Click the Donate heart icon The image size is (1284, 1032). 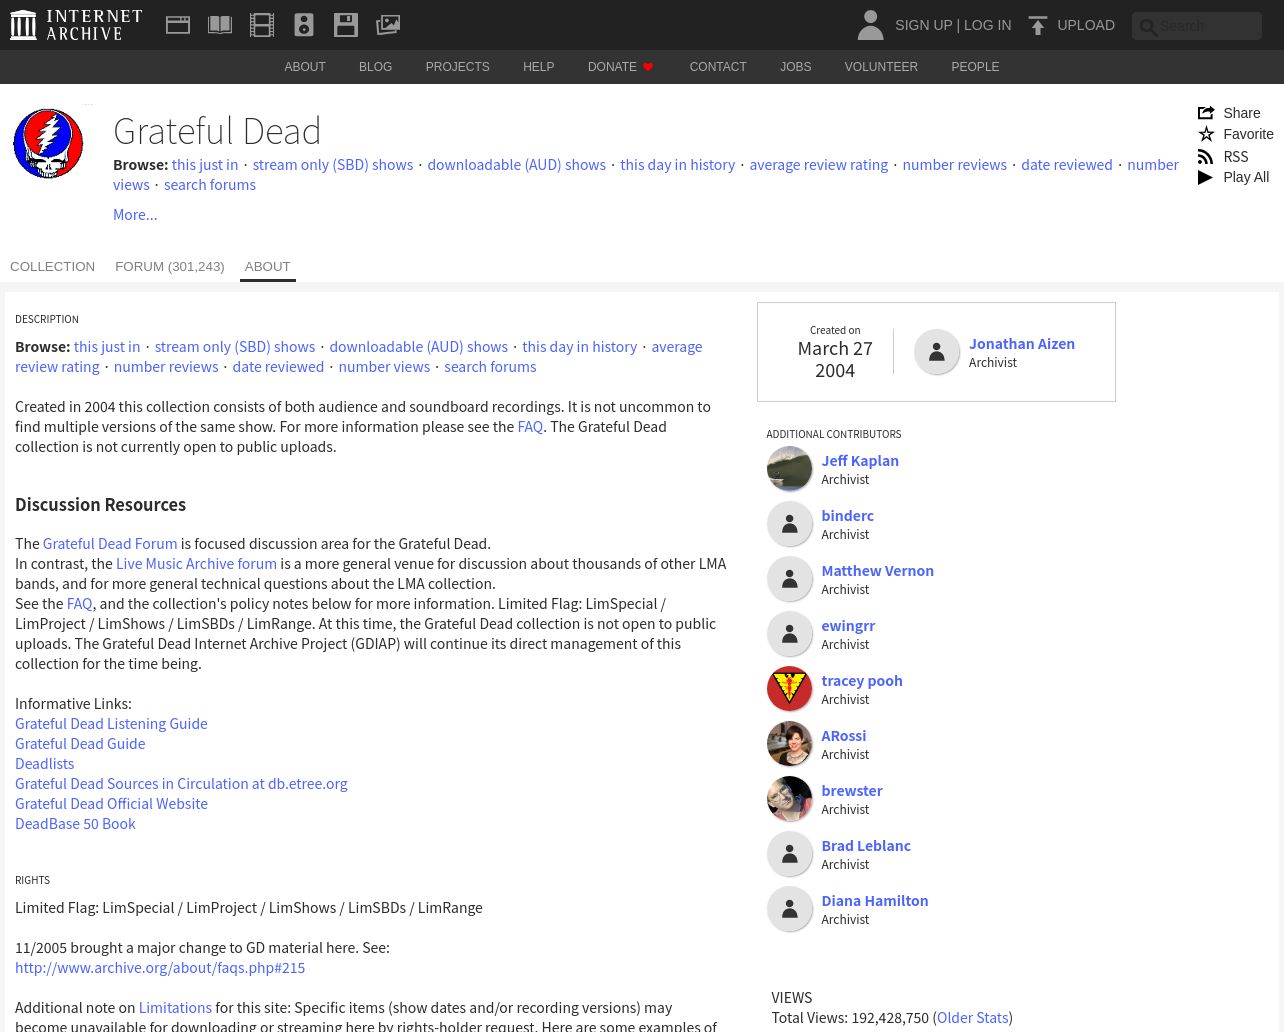click(648, 67)
